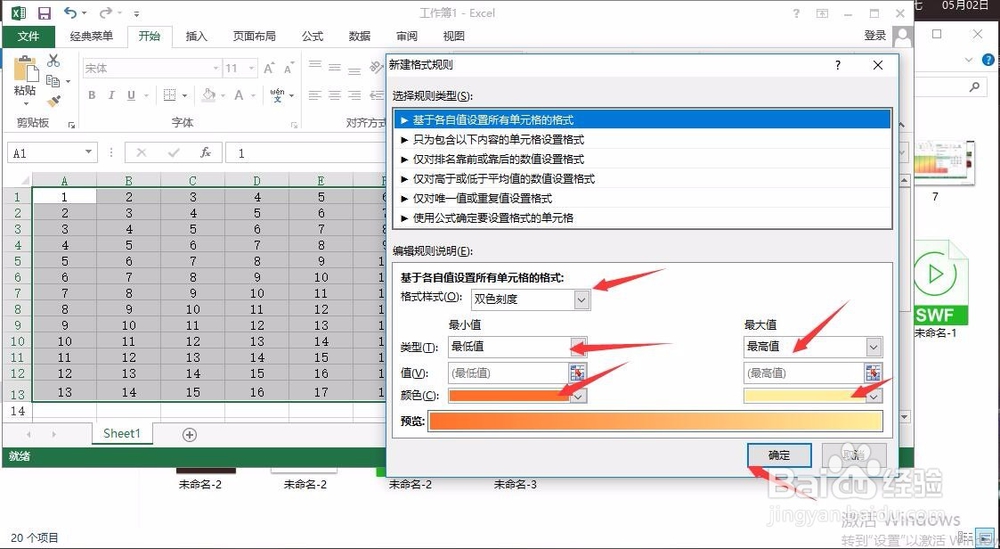Select rule type 仅对排名靠前或靠后的数值设置格式

(642, 159)
